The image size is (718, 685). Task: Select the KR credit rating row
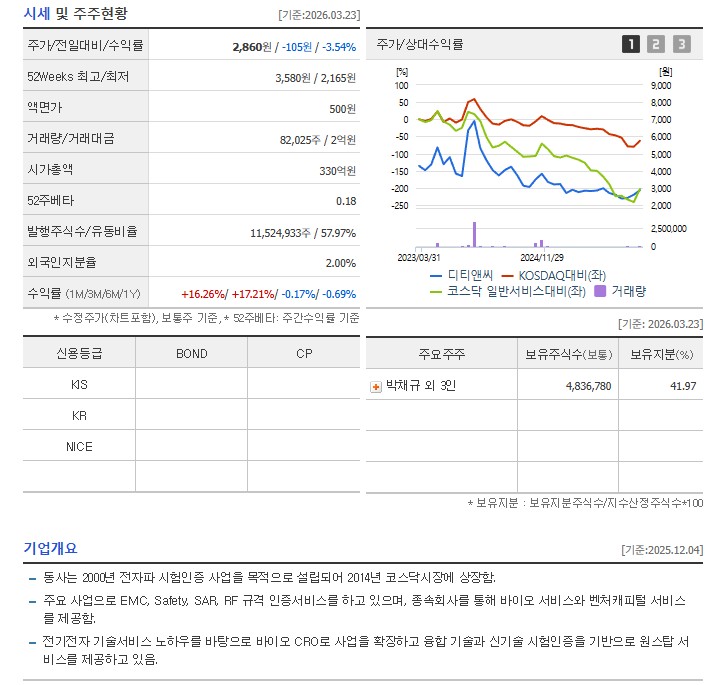click(191, 415)
